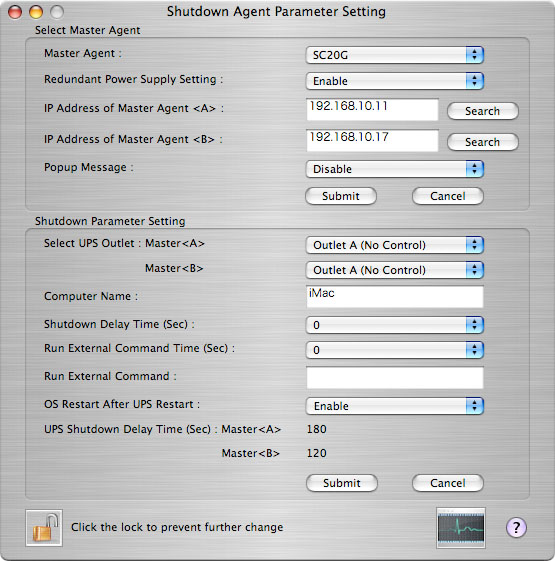Cancel the Select Master Agent changes
Screen dimensions: 555x561
448,196
